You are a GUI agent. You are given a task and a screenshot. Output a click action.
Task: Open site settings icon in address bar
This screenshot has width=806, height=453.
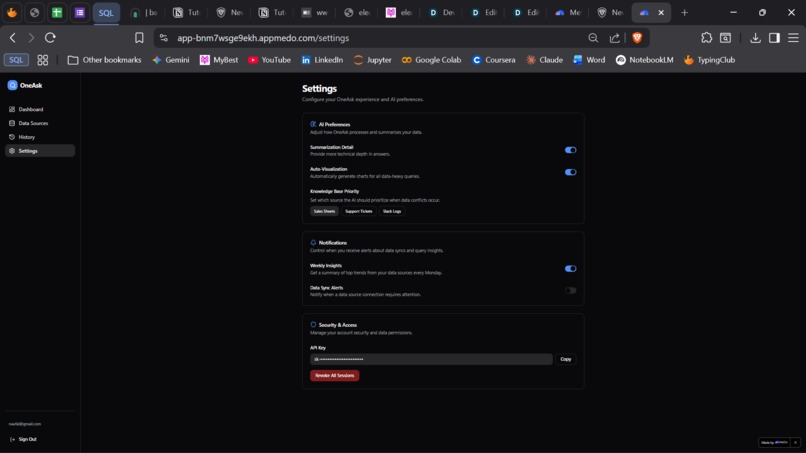(x=163, y=38)
